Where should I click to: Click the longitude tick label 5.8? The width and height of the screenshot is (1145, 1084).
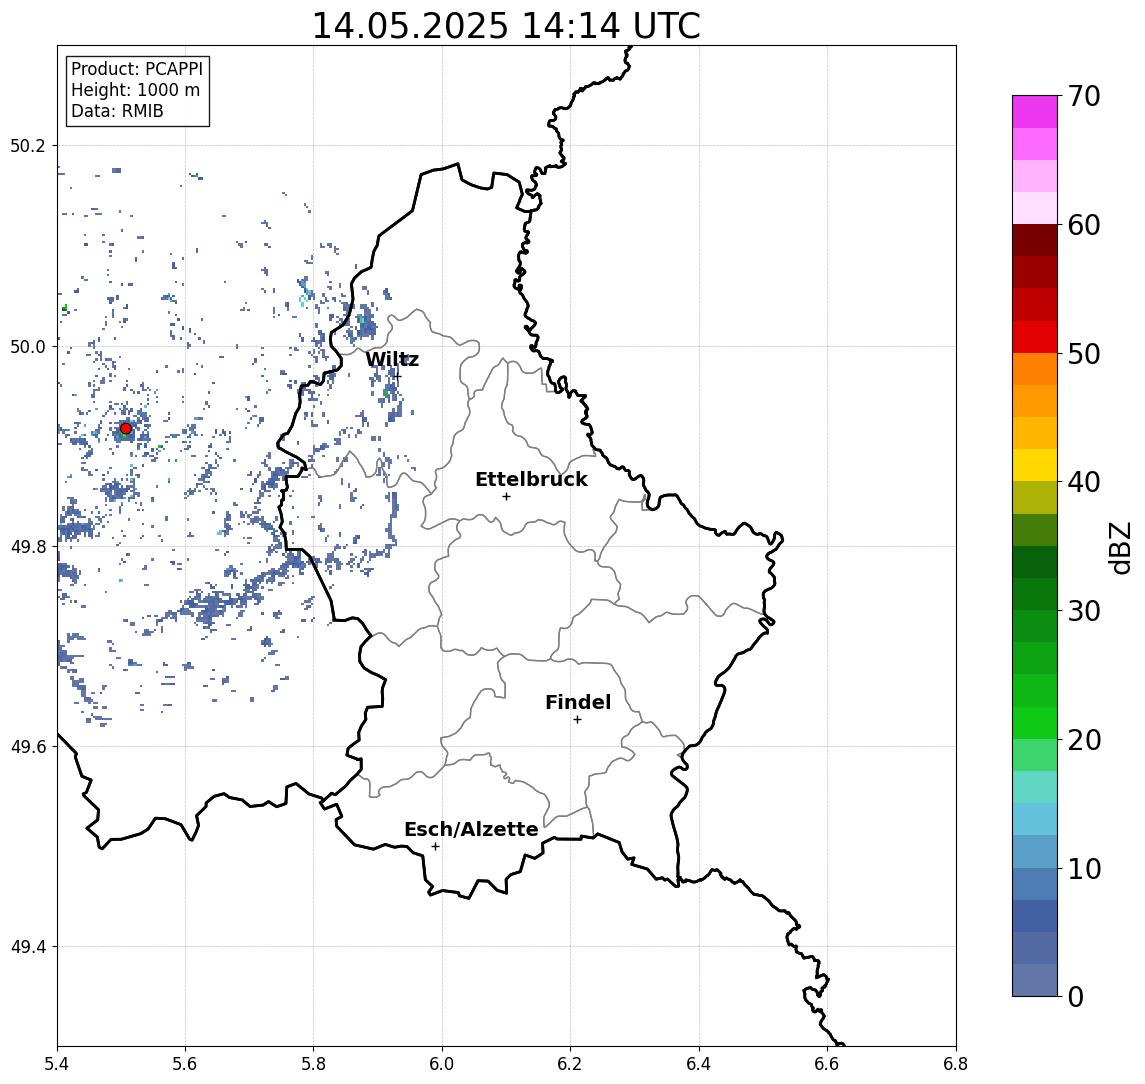pyautogui.click(x=313, y=1064)
